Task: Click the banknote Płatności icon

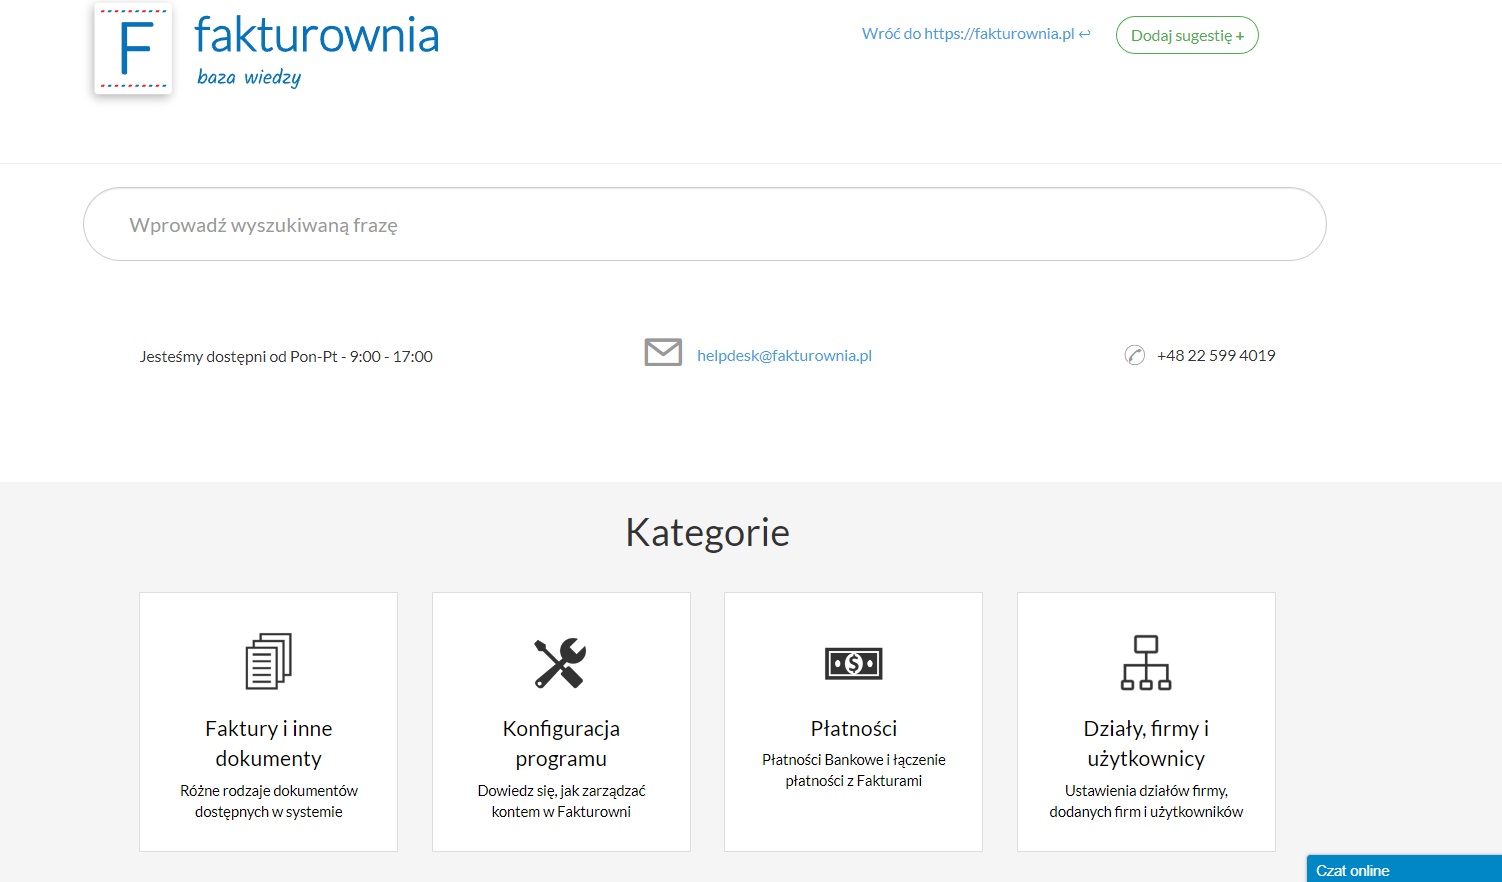Action: click(853, 663)
